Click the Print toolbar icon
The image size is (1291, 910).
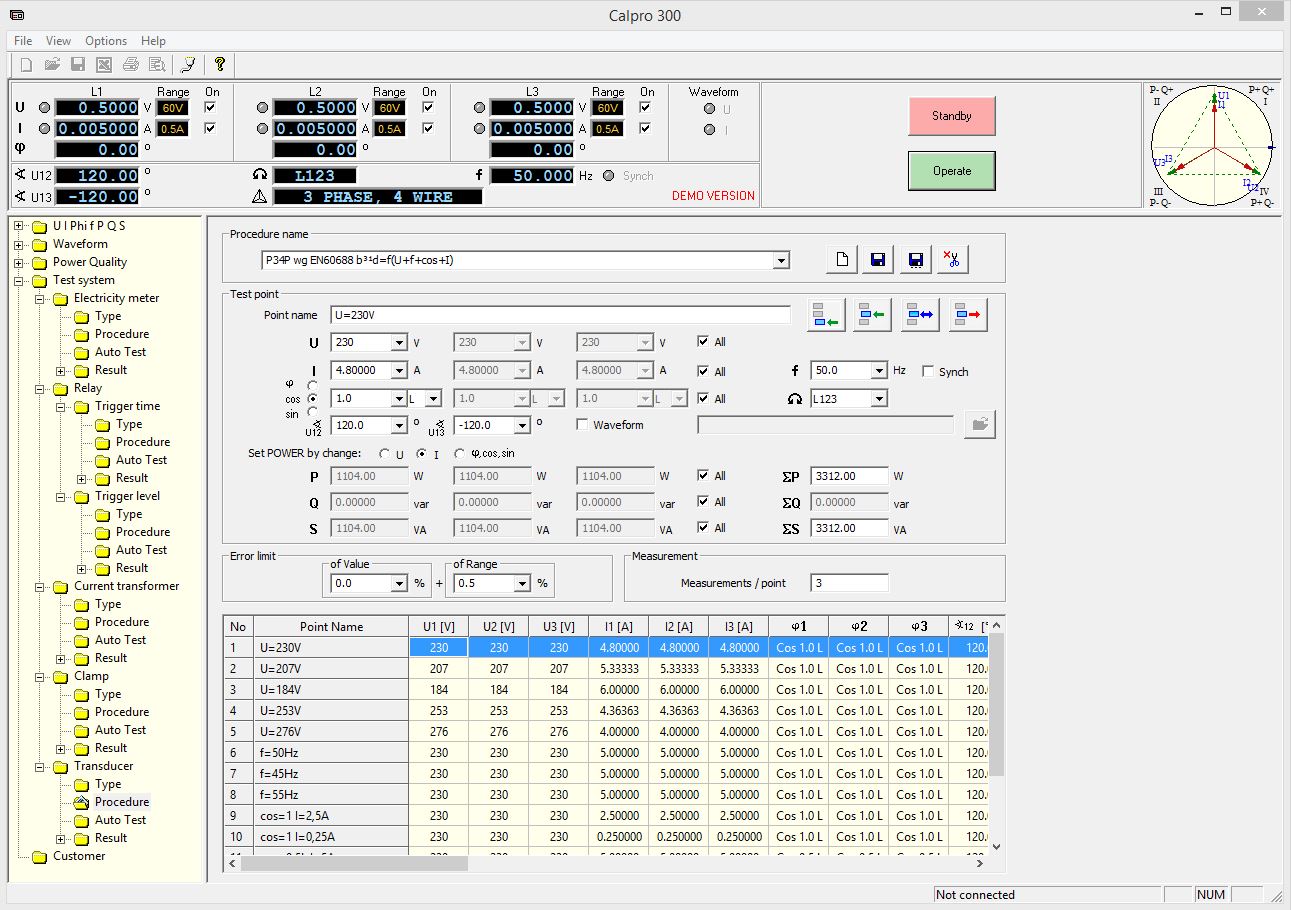(x=130, y=65)
